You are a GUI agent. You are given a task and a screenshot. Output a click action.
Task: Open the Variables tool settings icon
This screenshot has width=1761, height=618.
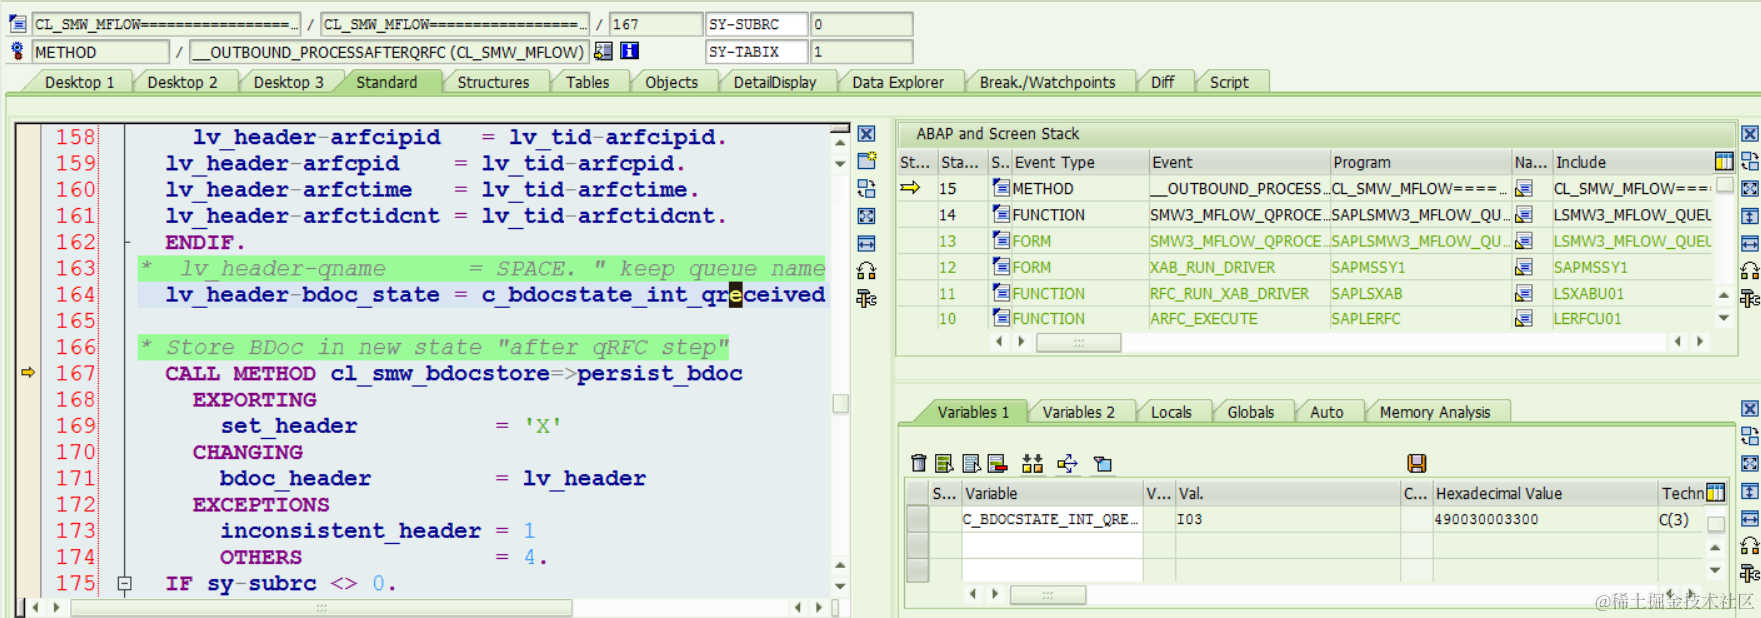tap(1750, 573)
